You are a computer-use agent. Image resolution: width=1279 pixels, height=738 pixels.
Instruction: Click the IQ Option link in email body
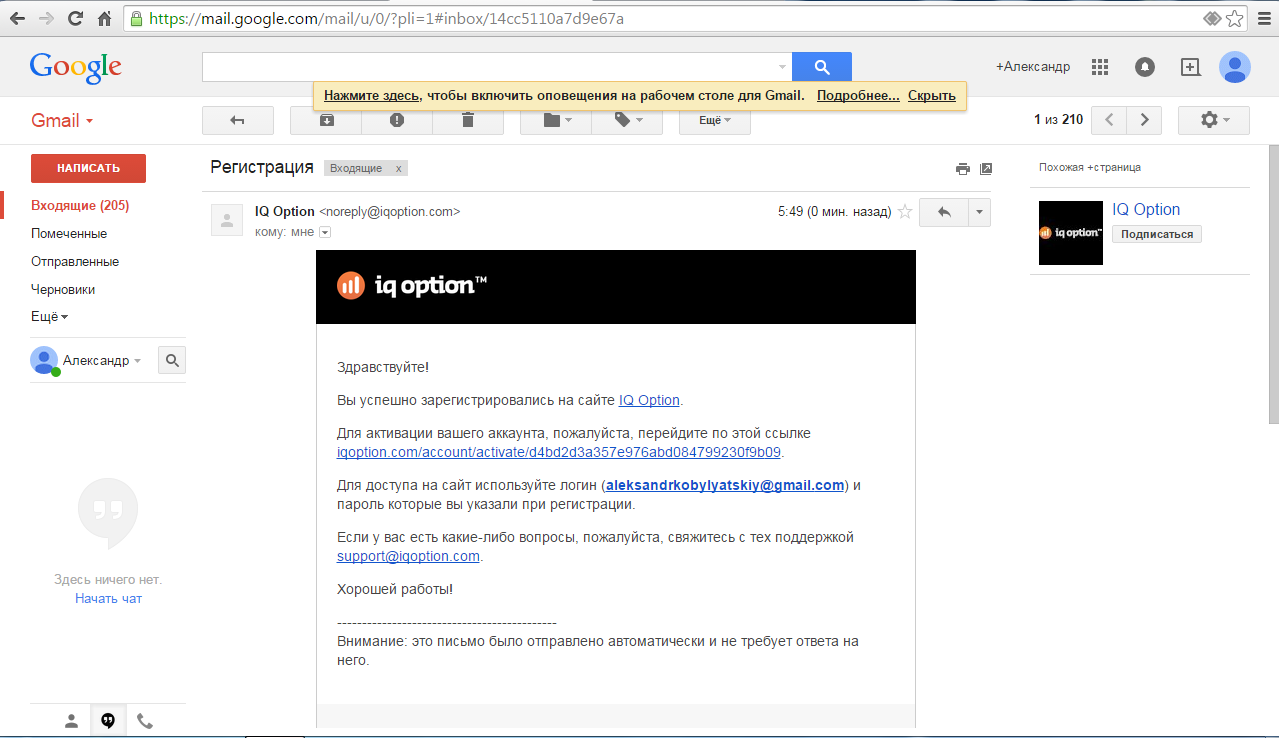[649, 400]
